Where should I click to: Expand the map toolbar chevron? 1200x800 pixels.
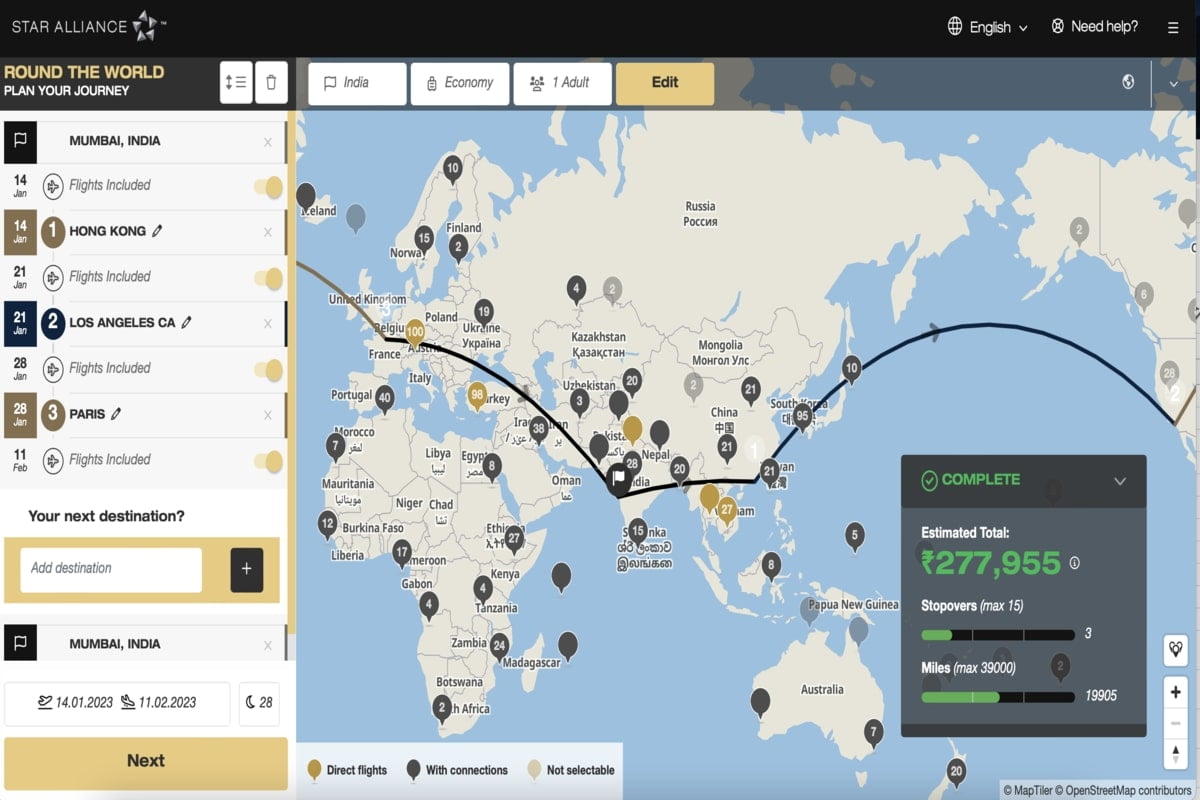1173,82
